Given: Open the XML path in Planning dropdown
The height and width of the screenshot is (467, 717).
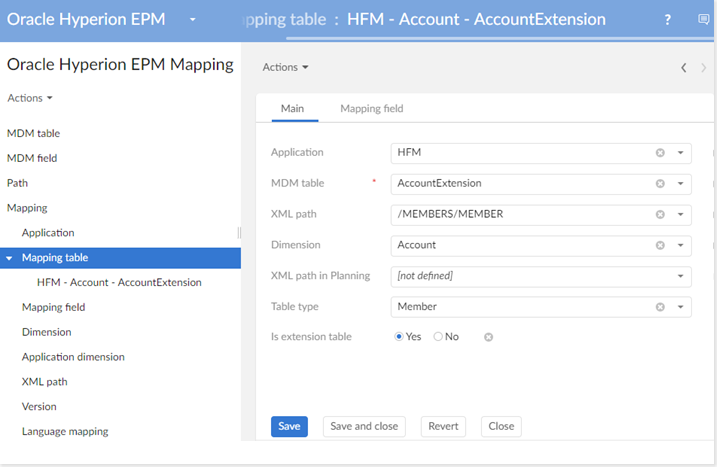Looking at the screenshot, I should tap(680, 276).
